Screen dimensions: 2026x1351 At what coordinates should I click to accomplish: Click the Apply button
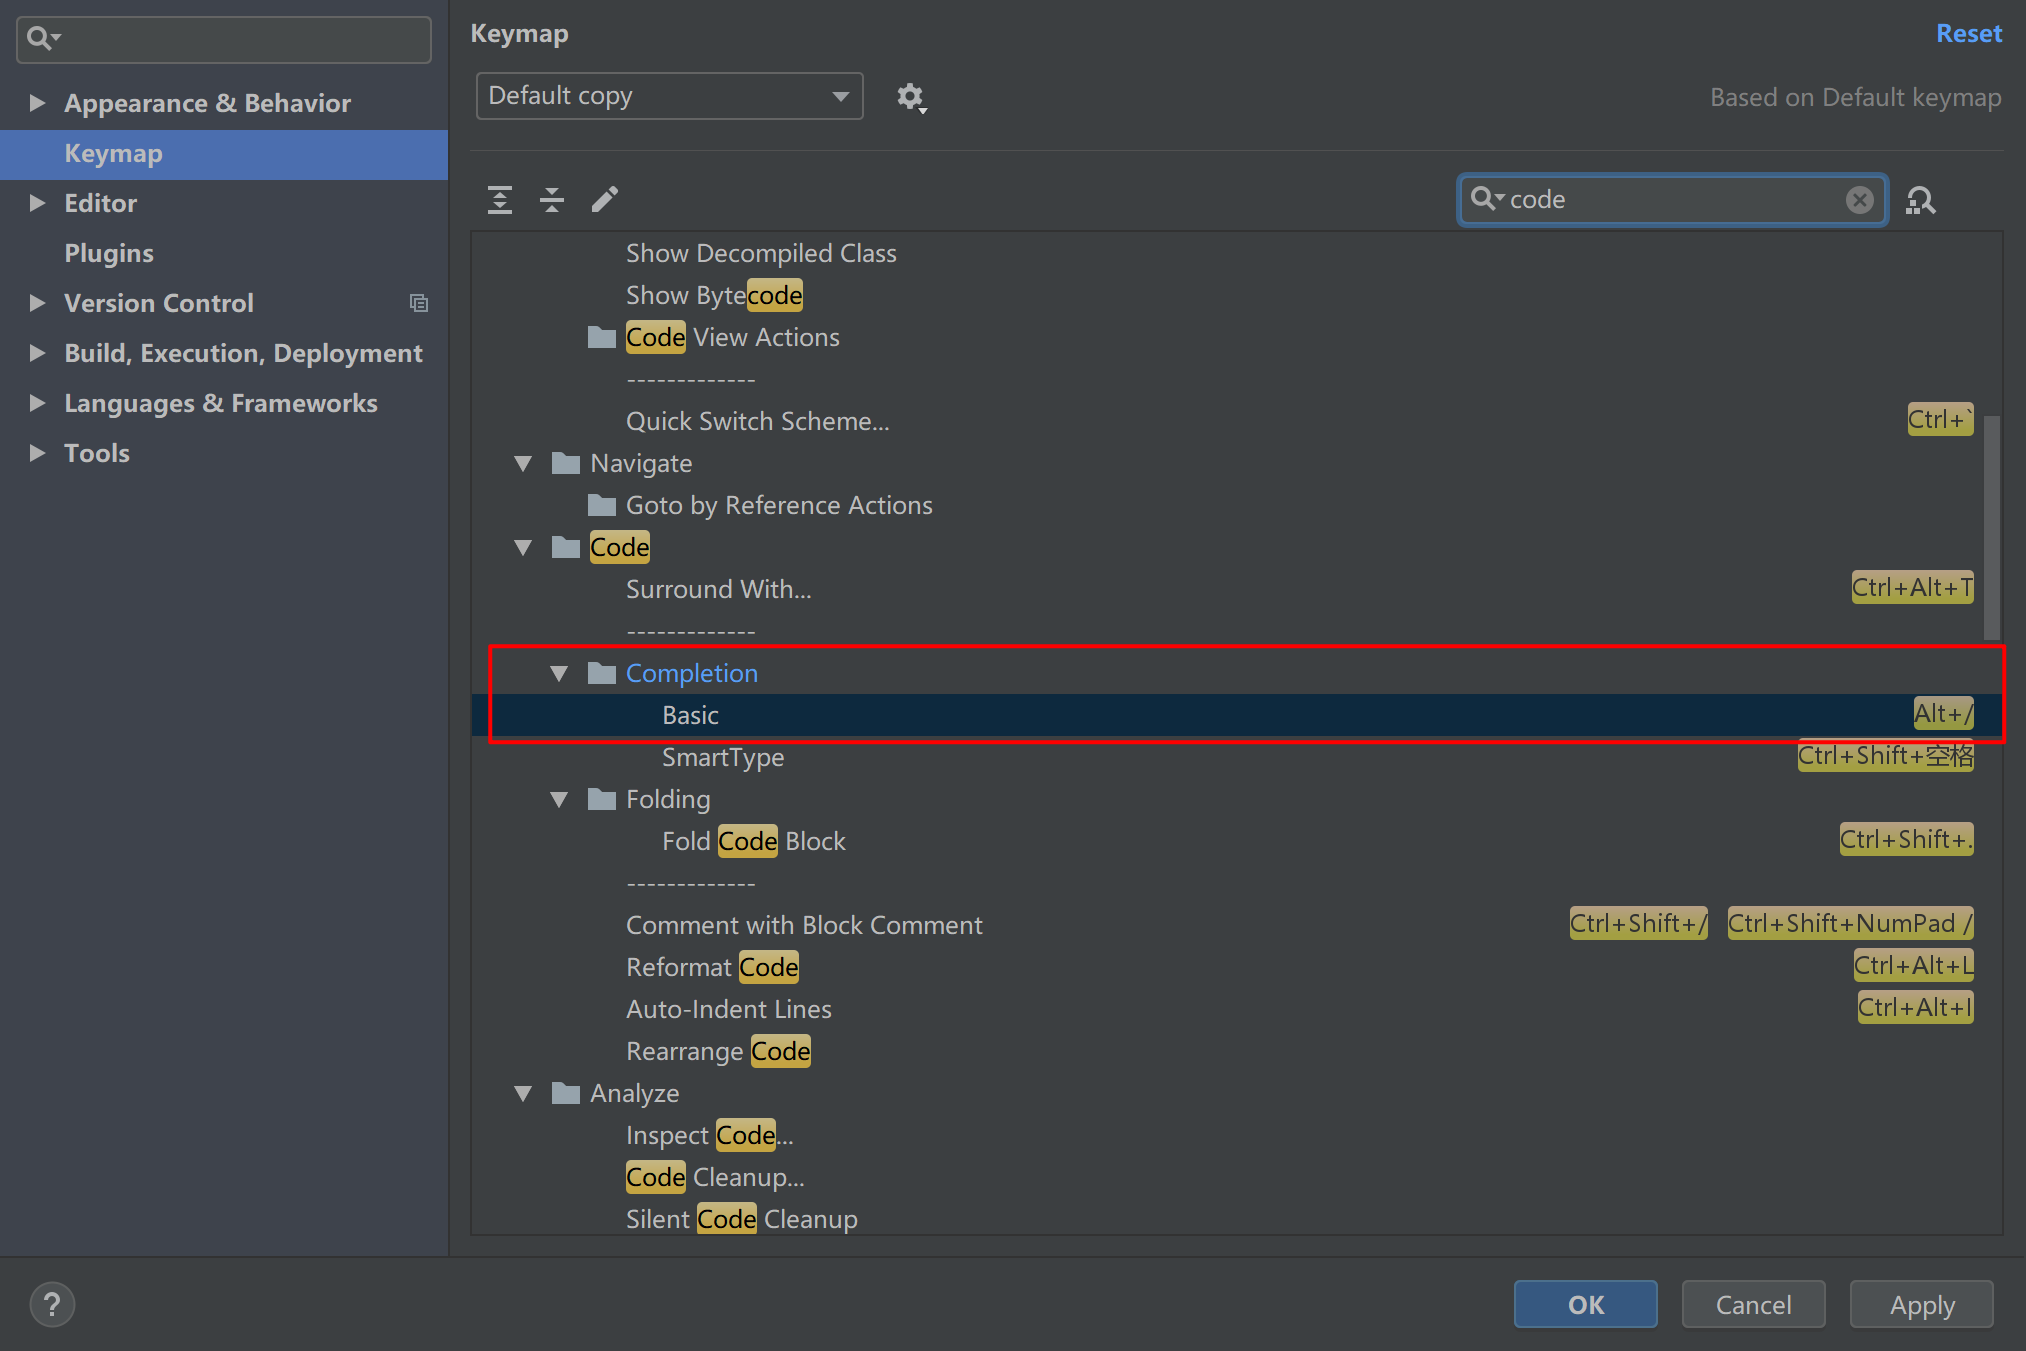click(1921, 1304)
